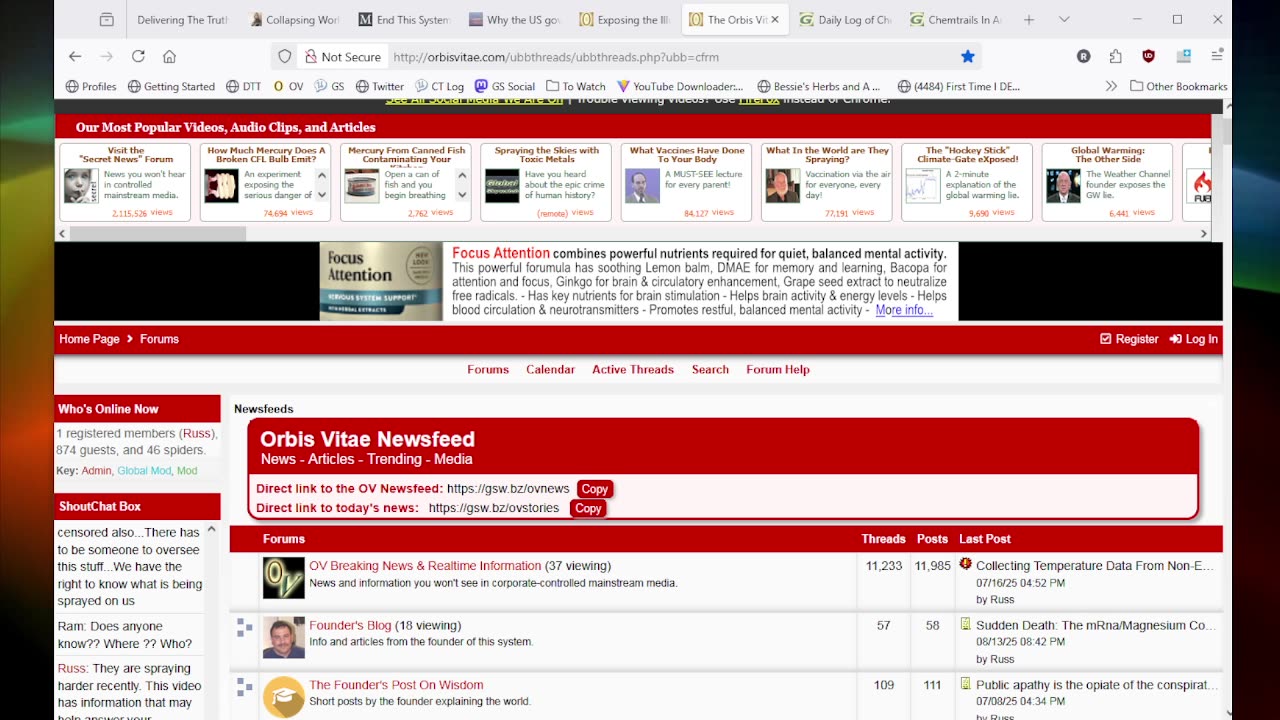Viewport: 1280px width, 720px height.
Task: Open the Hockey Stick chart thumbnail
Action: (923, 186)
